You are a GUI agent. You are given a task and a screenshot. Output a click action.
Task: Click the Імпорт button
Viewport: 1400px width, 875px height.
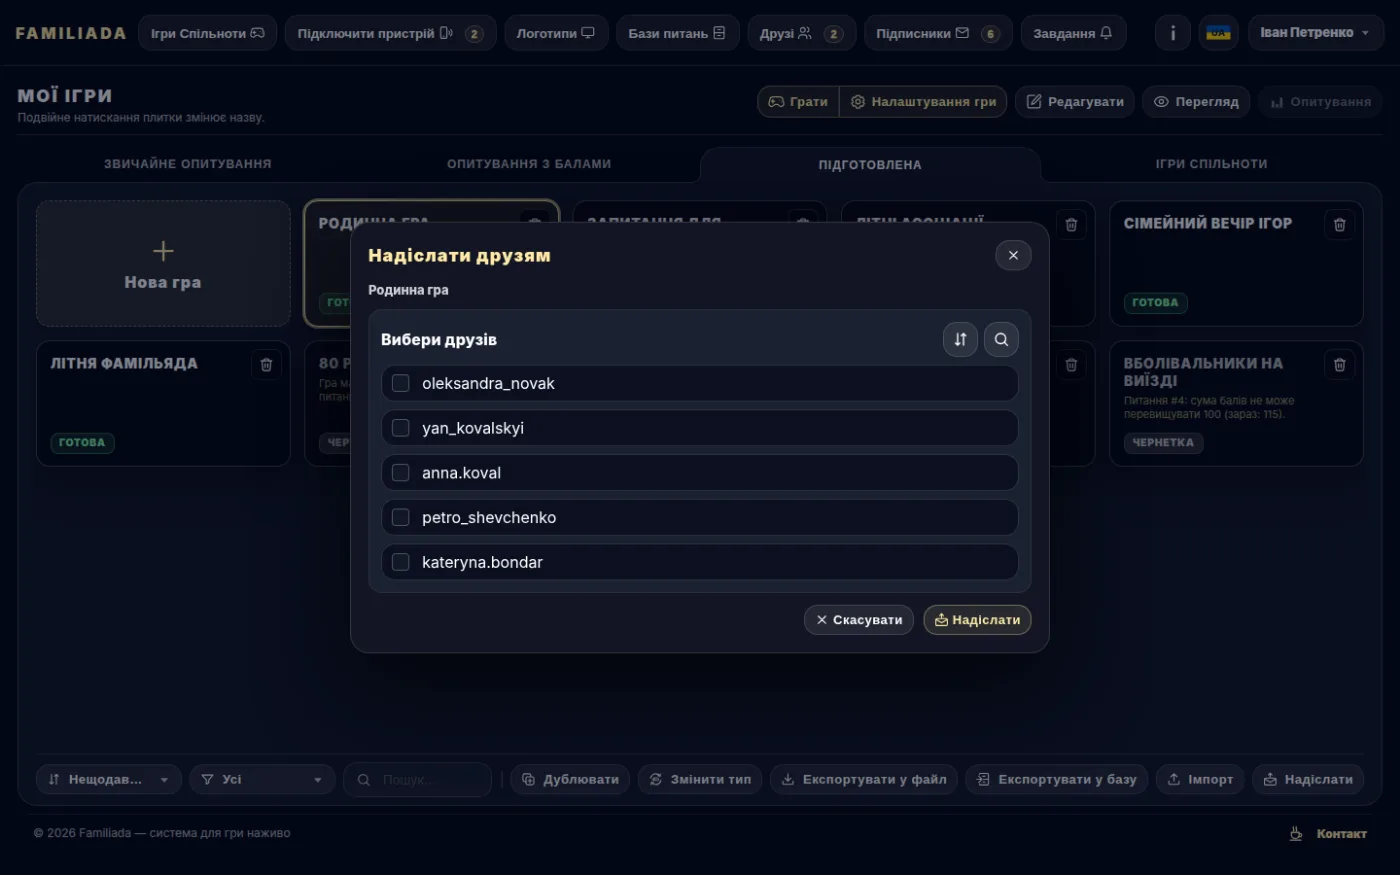[1200, 780]
